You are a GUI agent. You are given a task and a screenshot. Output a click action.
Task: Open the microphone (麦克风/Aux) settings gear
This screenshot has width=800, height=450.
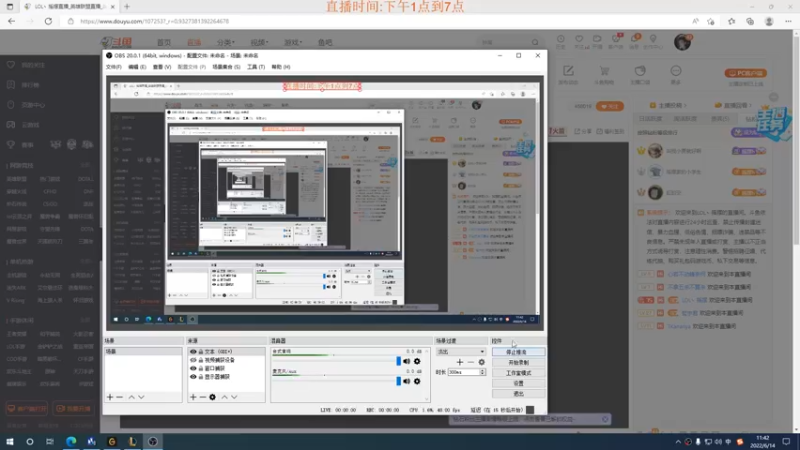417,381
